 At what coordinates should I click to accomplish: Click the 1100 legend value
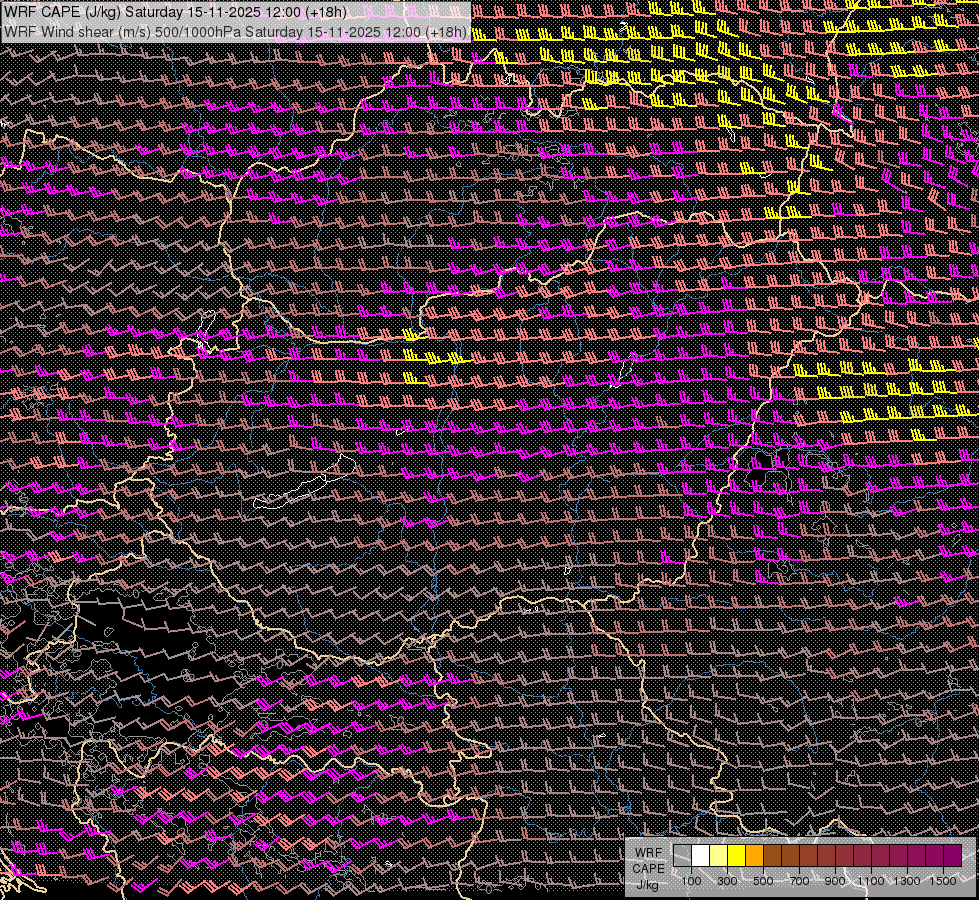[871, 881]
